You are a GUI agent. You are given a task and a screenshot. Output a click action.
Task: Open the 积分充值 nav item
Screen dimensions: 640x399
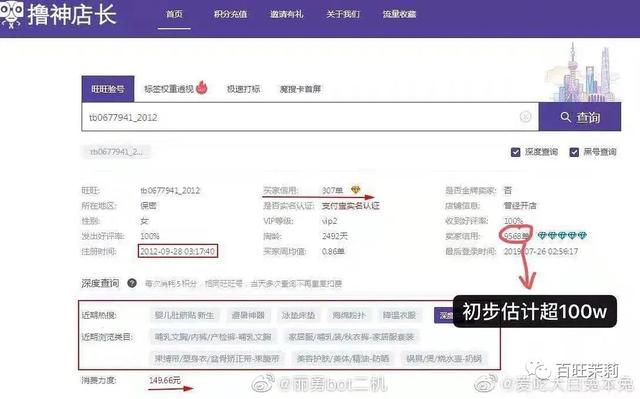(230, 14)
